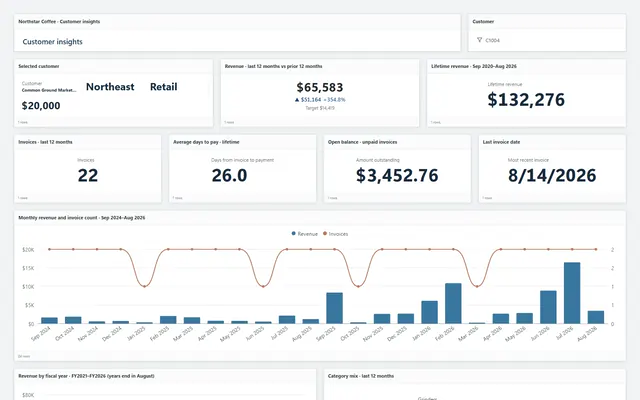Viewport: 640px width, 400px height.
Task: Click the Lifetime revenue - Sep 2020-Aug 2026 title
Action: pos(474,66)
